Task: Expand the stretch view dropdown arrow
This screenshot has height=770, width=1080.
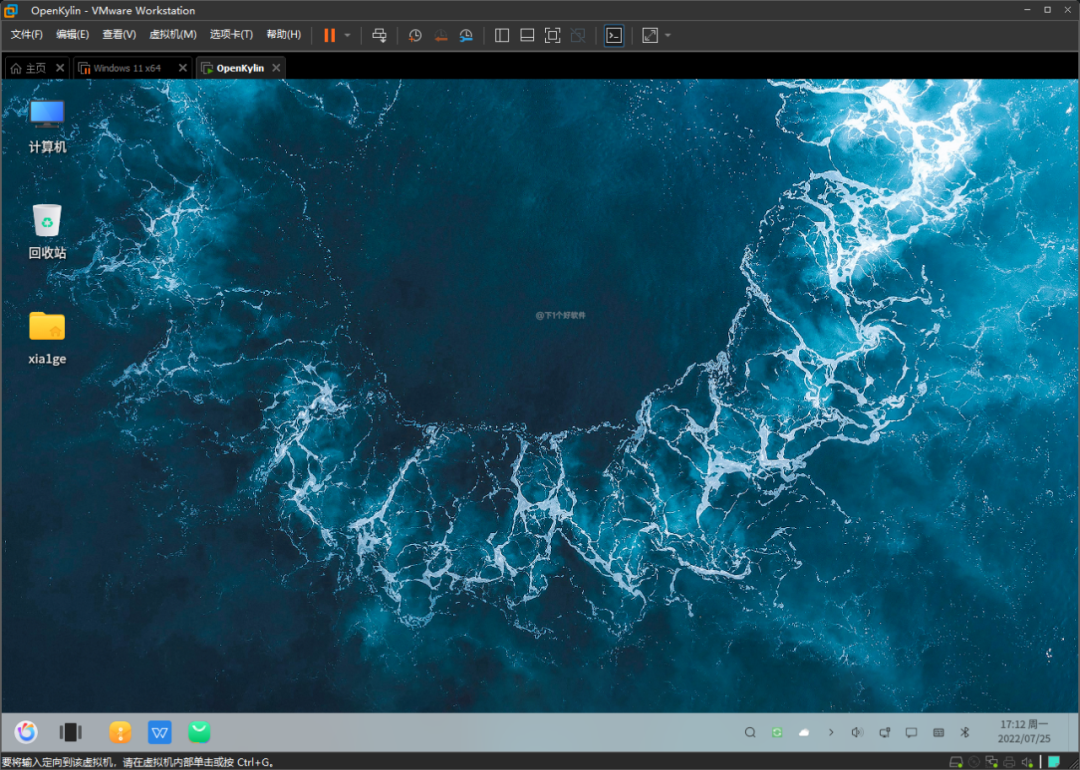Action: [x=668, y=35]
